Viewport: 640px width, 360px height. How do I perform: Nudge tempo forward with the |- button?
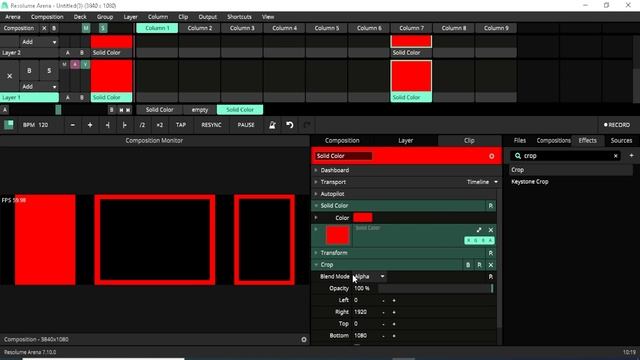tap(124, 125)
